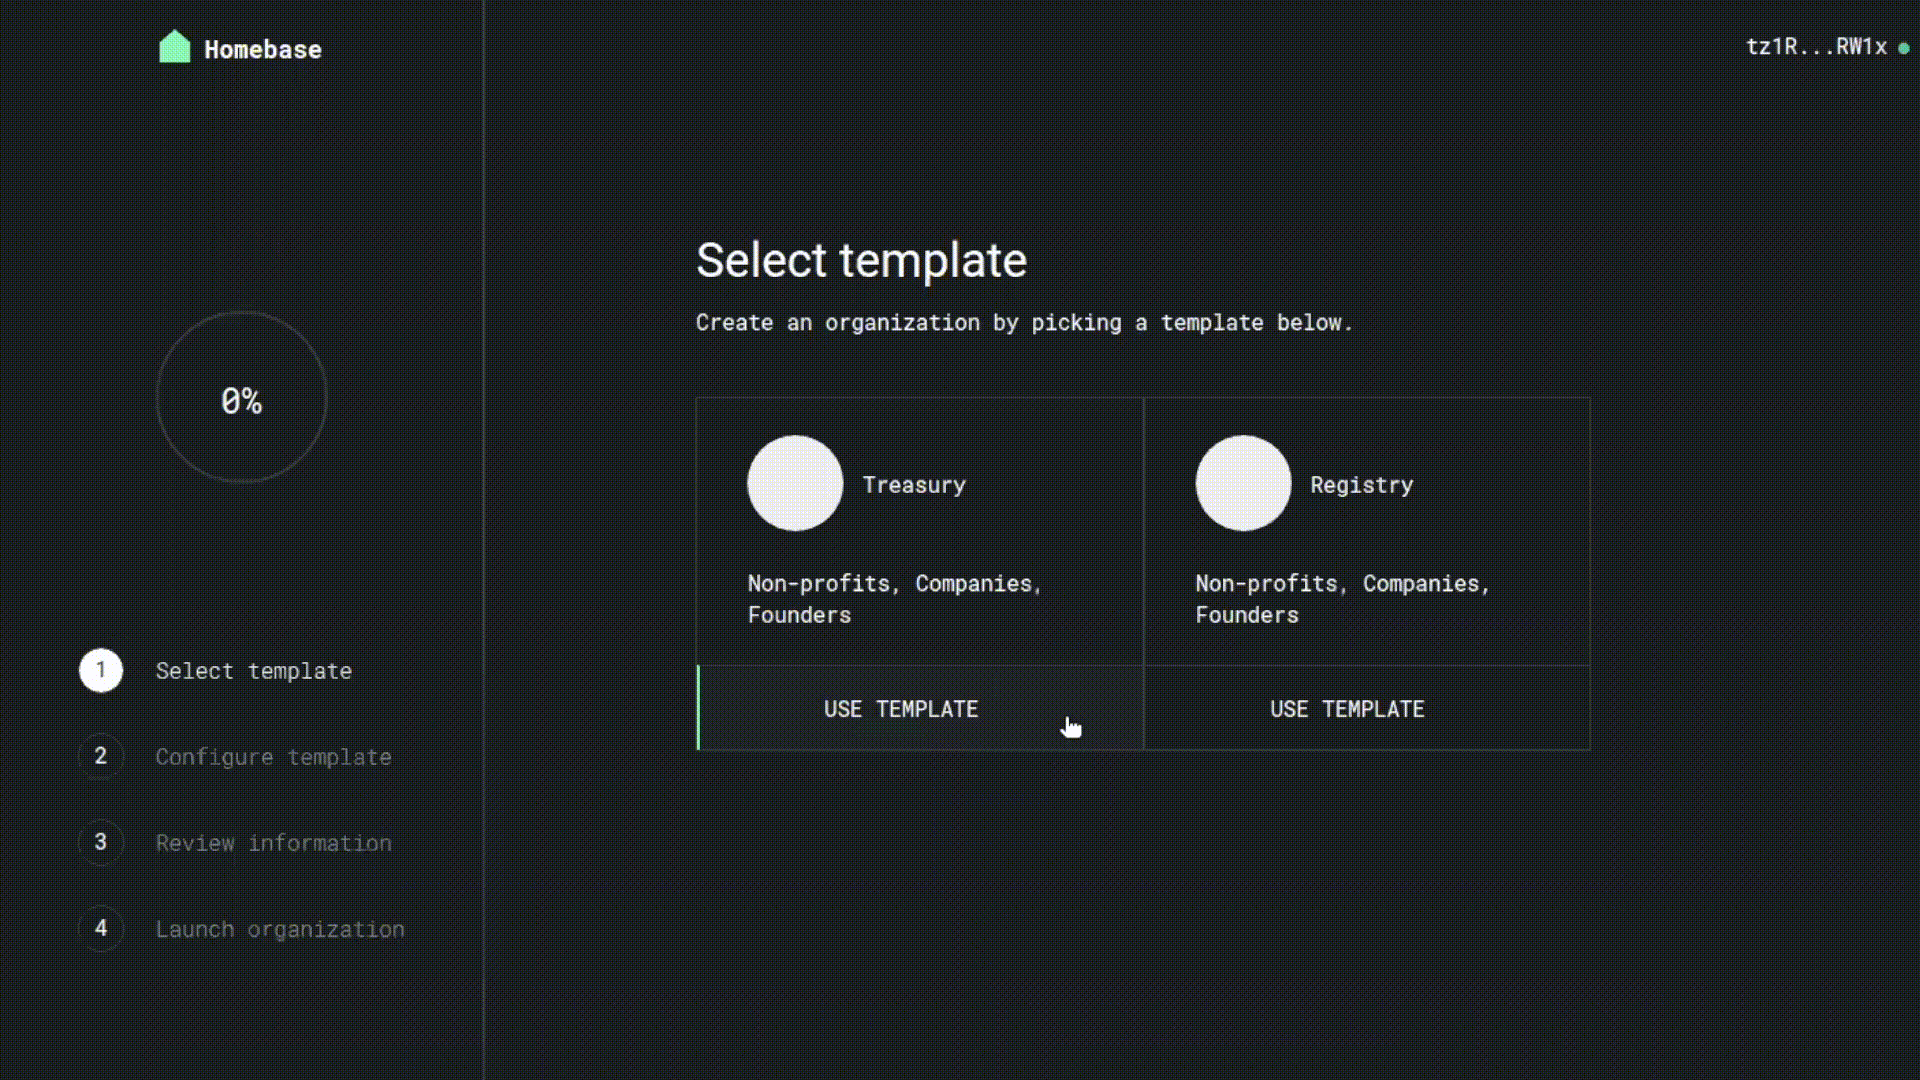
Task: Open the Select template step
Action: pyautogui.click(x=253, y=671)
